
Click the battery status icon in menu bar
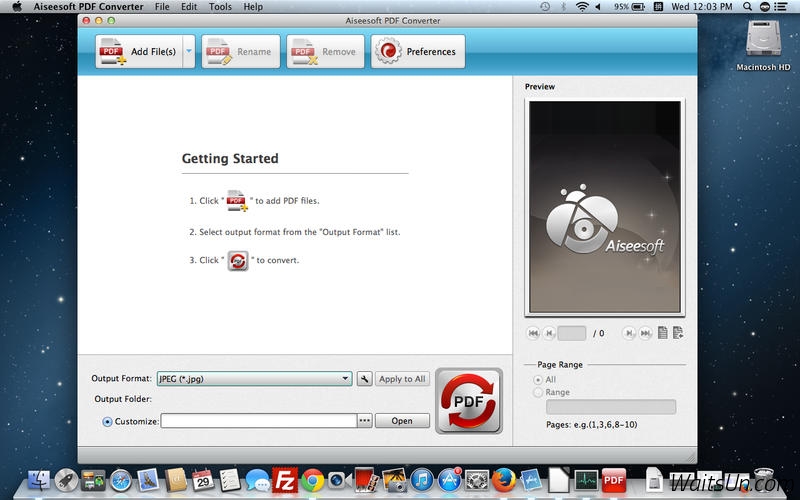coord(638,7)
